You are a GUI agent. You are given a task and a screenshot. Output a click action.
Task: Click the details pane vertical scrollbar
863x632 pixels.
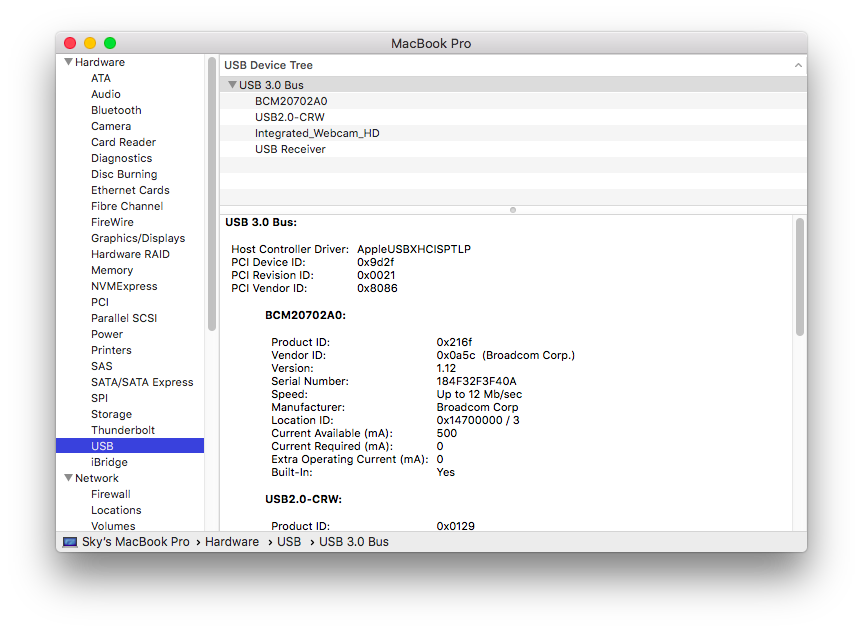(800, 277)
